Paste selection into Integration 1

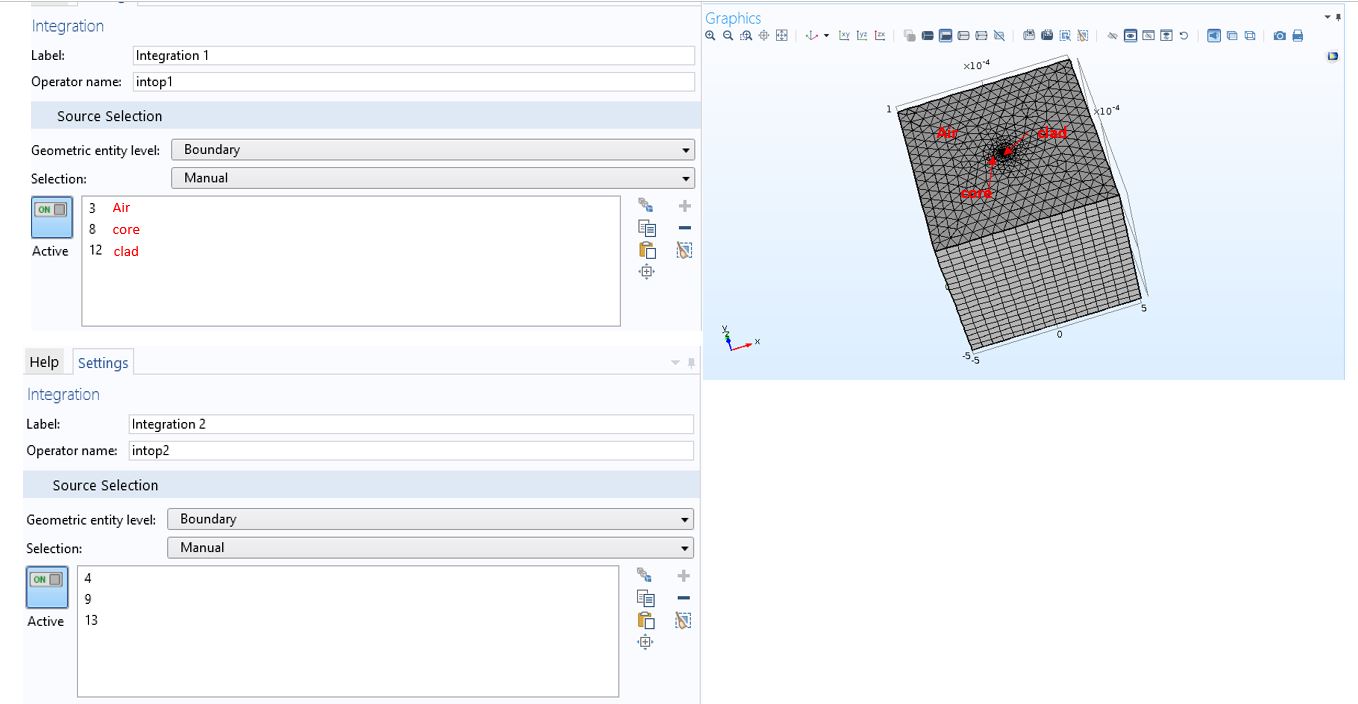(x=646, y=250)
